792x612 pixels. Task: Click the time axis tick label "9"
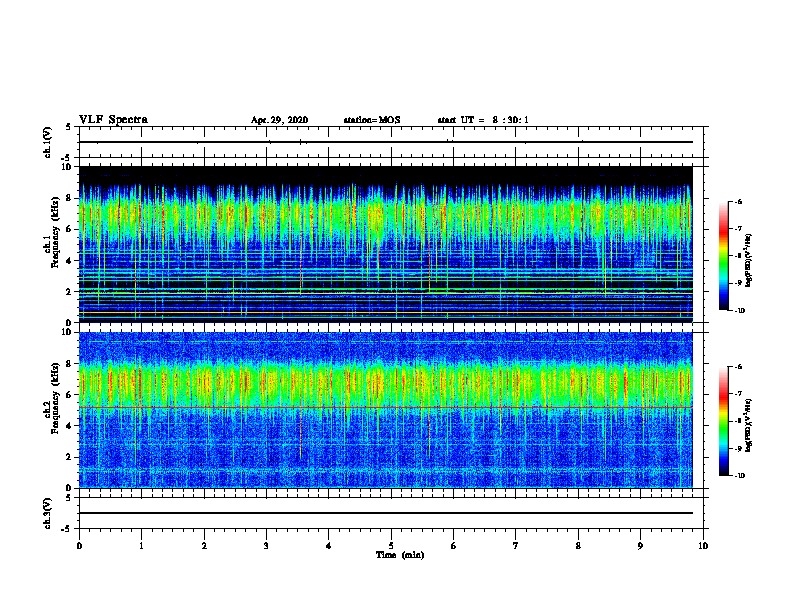click(x=640, y=545)
